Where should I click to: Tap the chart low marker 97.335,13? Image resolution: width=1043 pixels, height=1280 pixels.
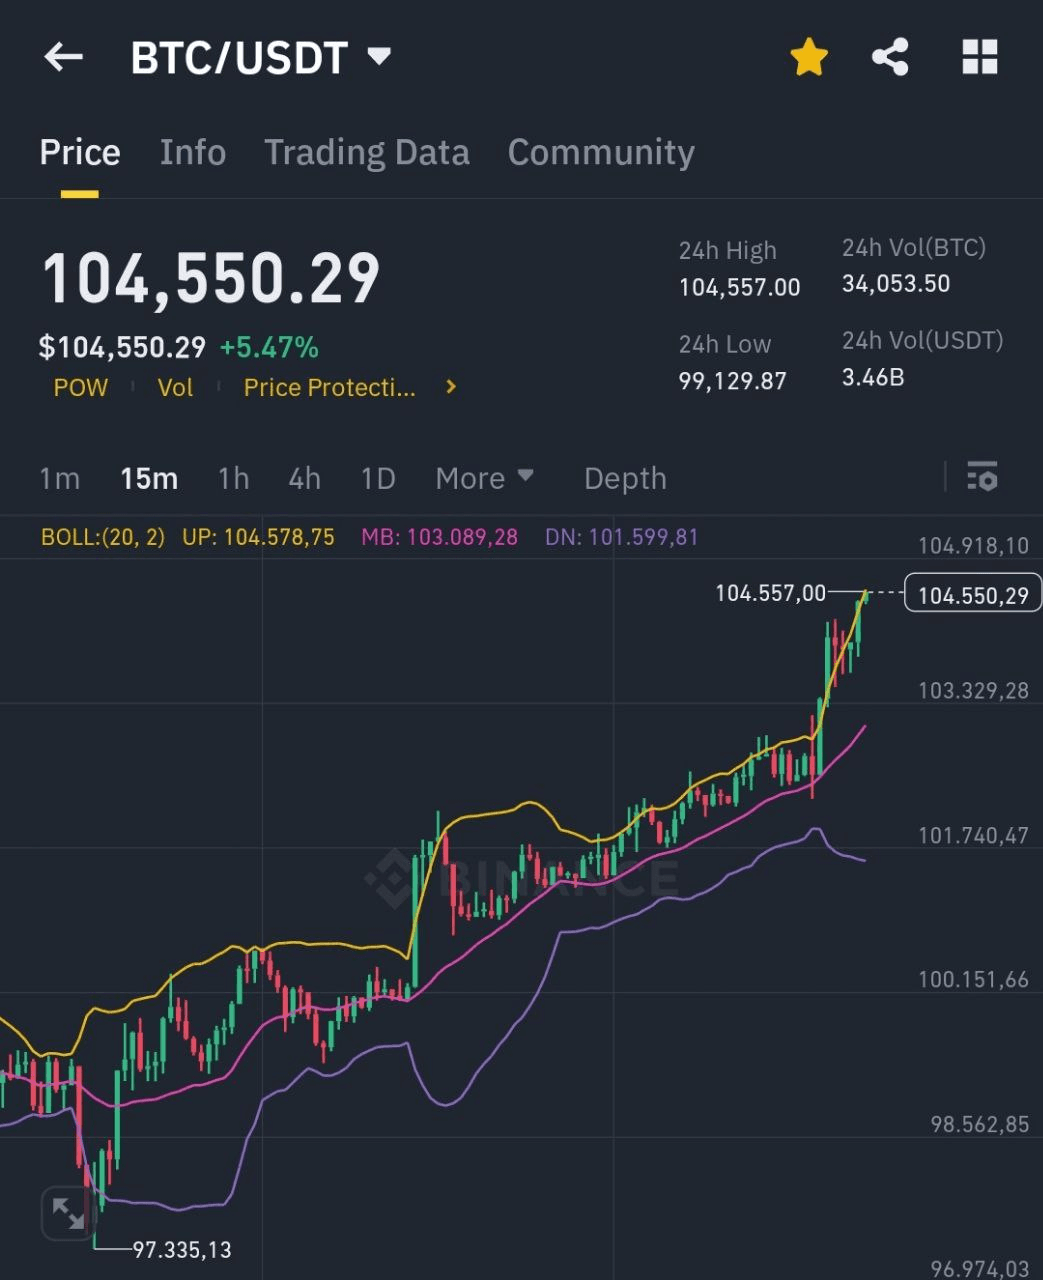182,1249
